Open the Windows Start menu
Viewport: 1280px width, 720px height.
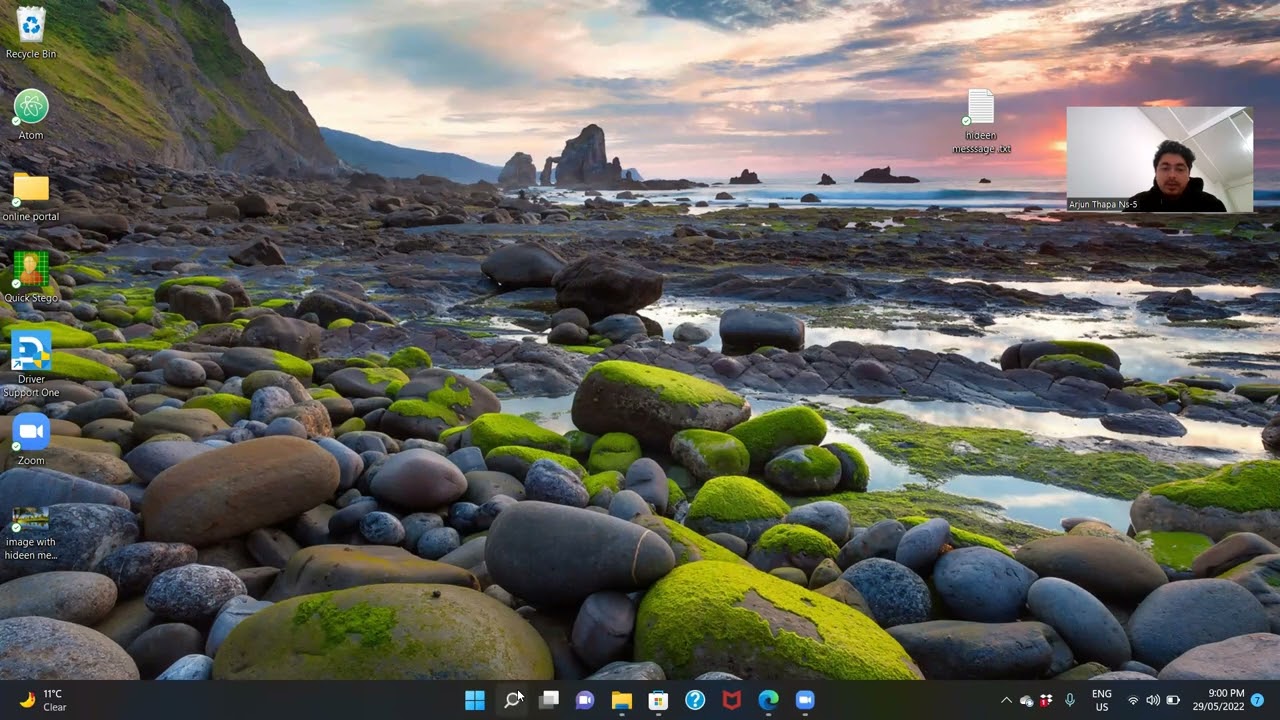(x=475, y=700)
